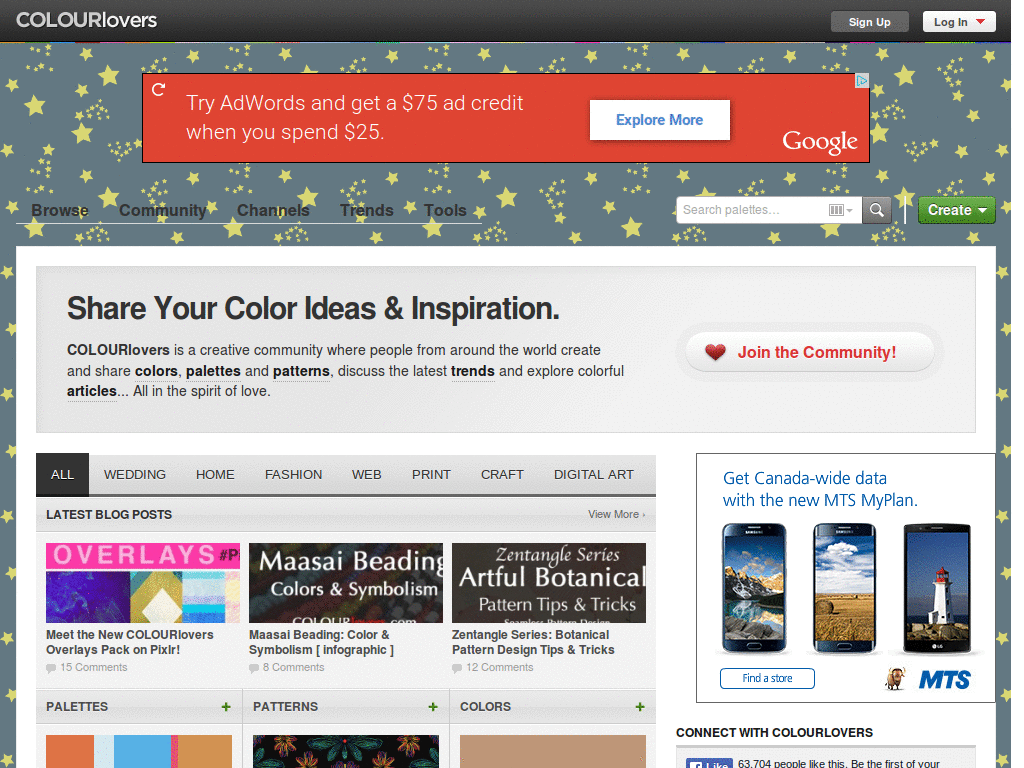1024x768 pixels.
Task: Click the MTS logo in the ad
Action: point(944,680)
